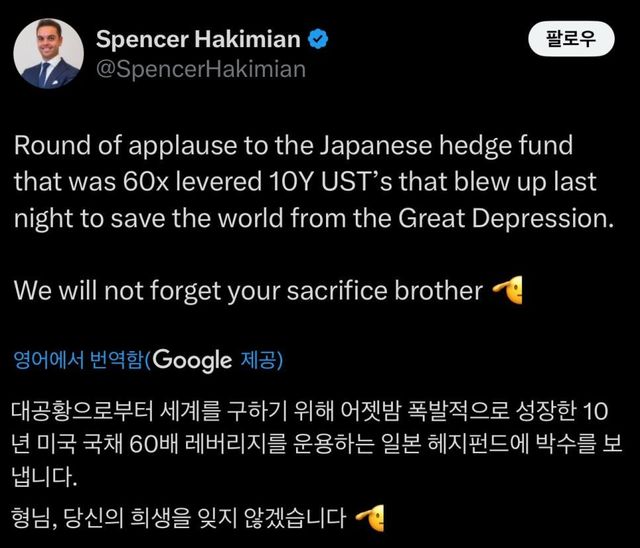Open Spencer Hakimian's profile photo
The width and height of the screenshot is (640, 548).
(49, 56)
